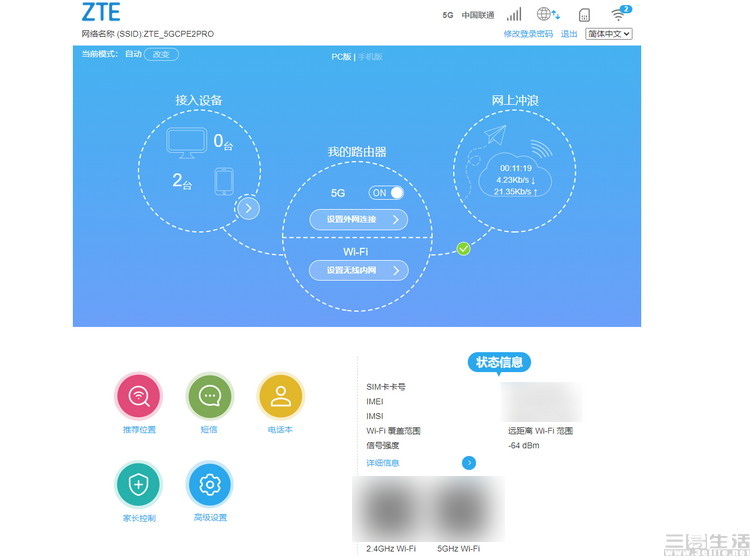Image resolution: width=750 pixels, height=557 pixels.
Task: Click the IMEI label
Action: point(375,402)
